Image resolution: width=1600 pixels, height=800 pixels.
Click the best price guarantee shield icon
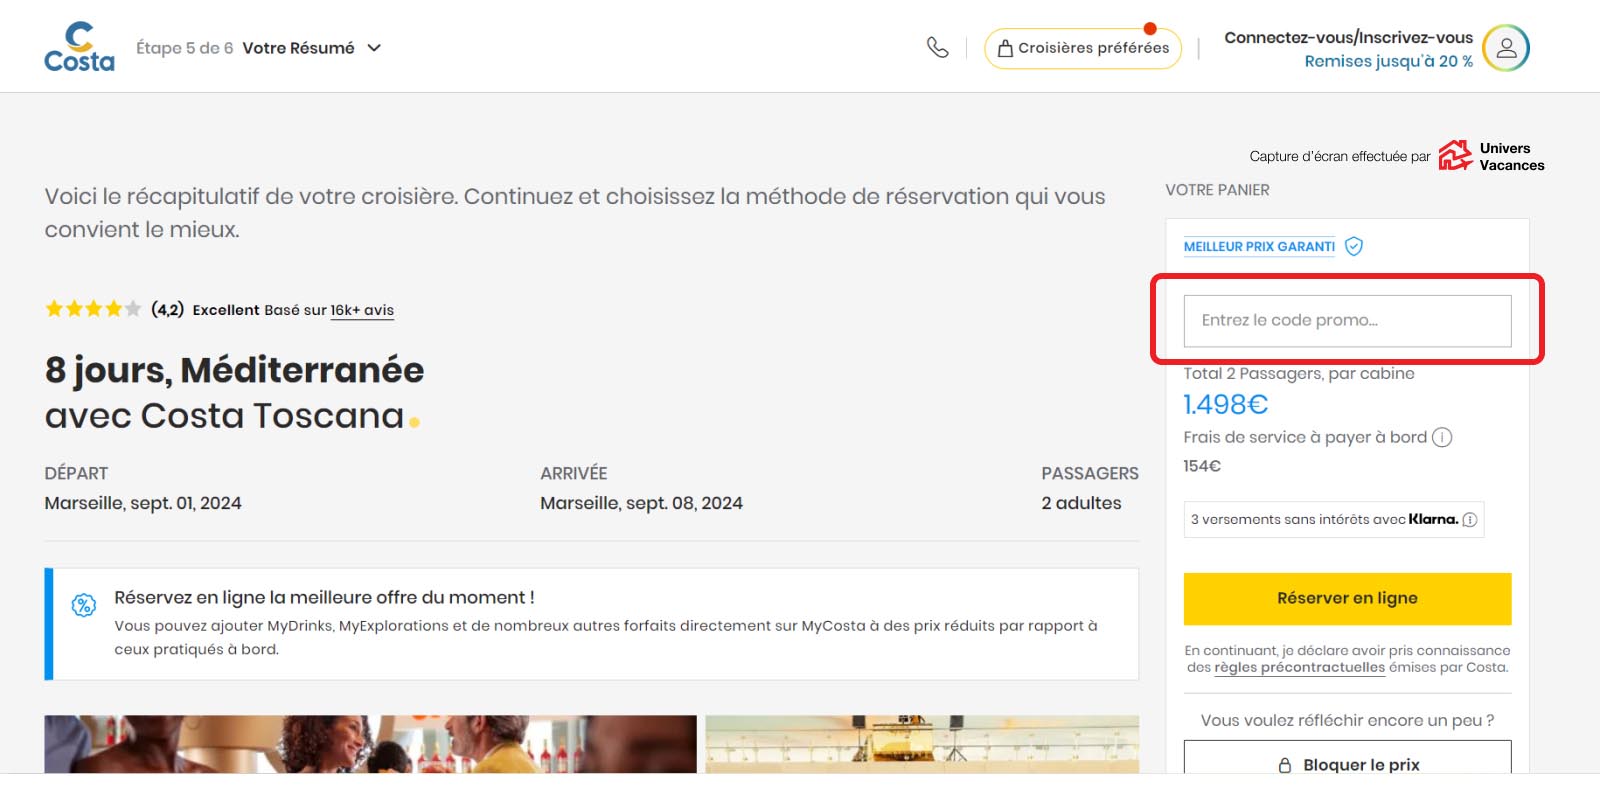coord(1354,246)
